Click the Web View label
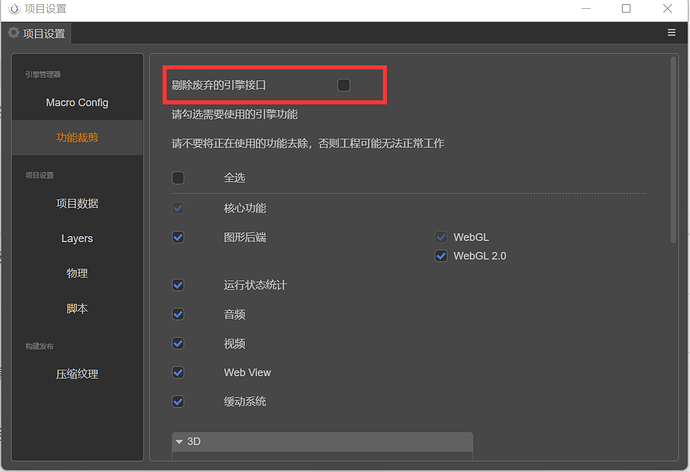 tap(247, 373)
